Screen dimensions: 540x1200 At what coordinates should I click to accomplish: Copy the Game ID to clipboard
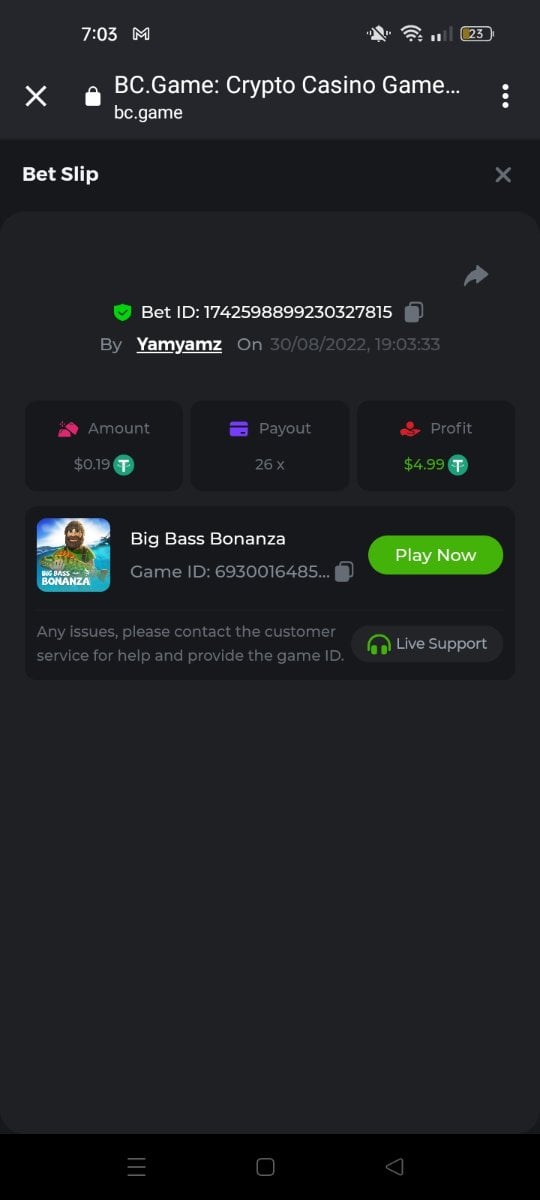coord(344,572)
